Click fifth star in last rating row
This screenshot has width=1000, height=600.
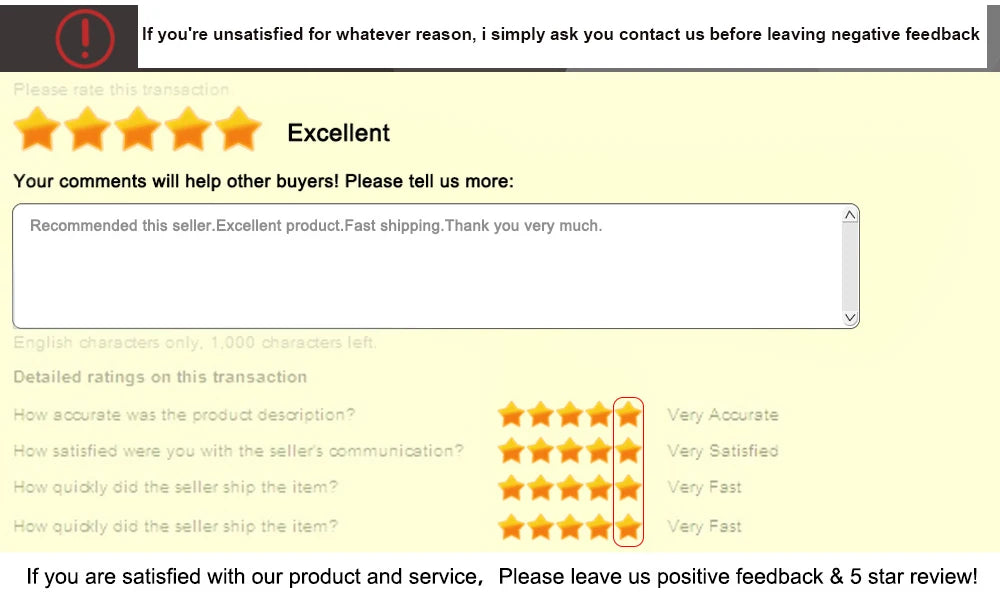pyautogui.click(x=628, y=526)
